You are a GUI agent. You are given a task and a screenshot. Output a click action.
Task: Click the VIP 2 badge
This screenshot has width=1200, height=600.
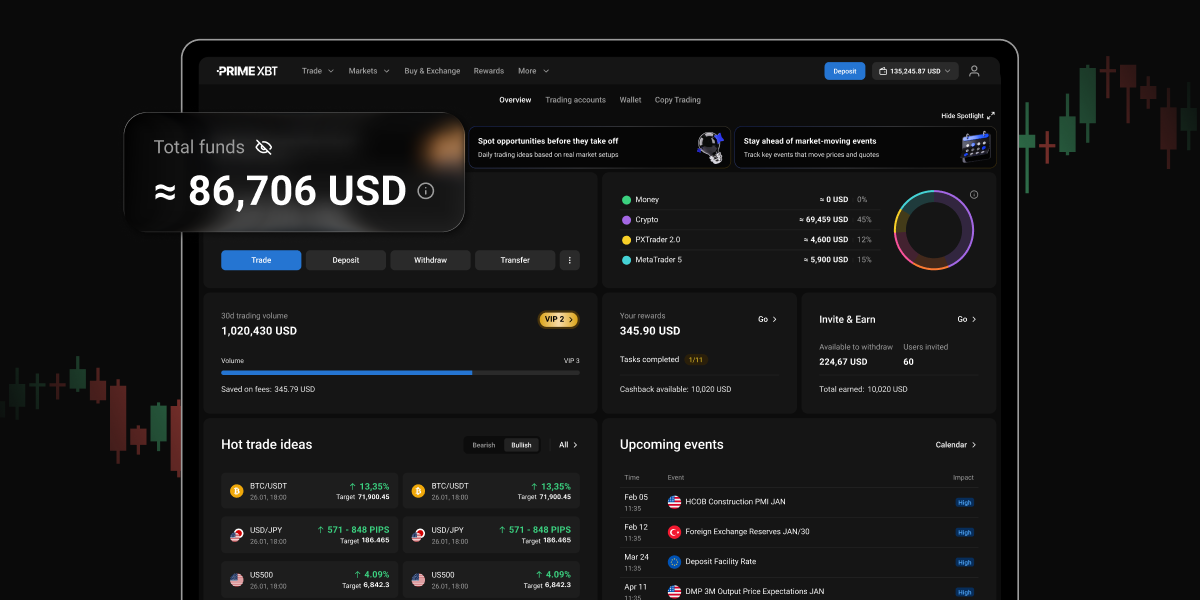[x=559, y=320]
